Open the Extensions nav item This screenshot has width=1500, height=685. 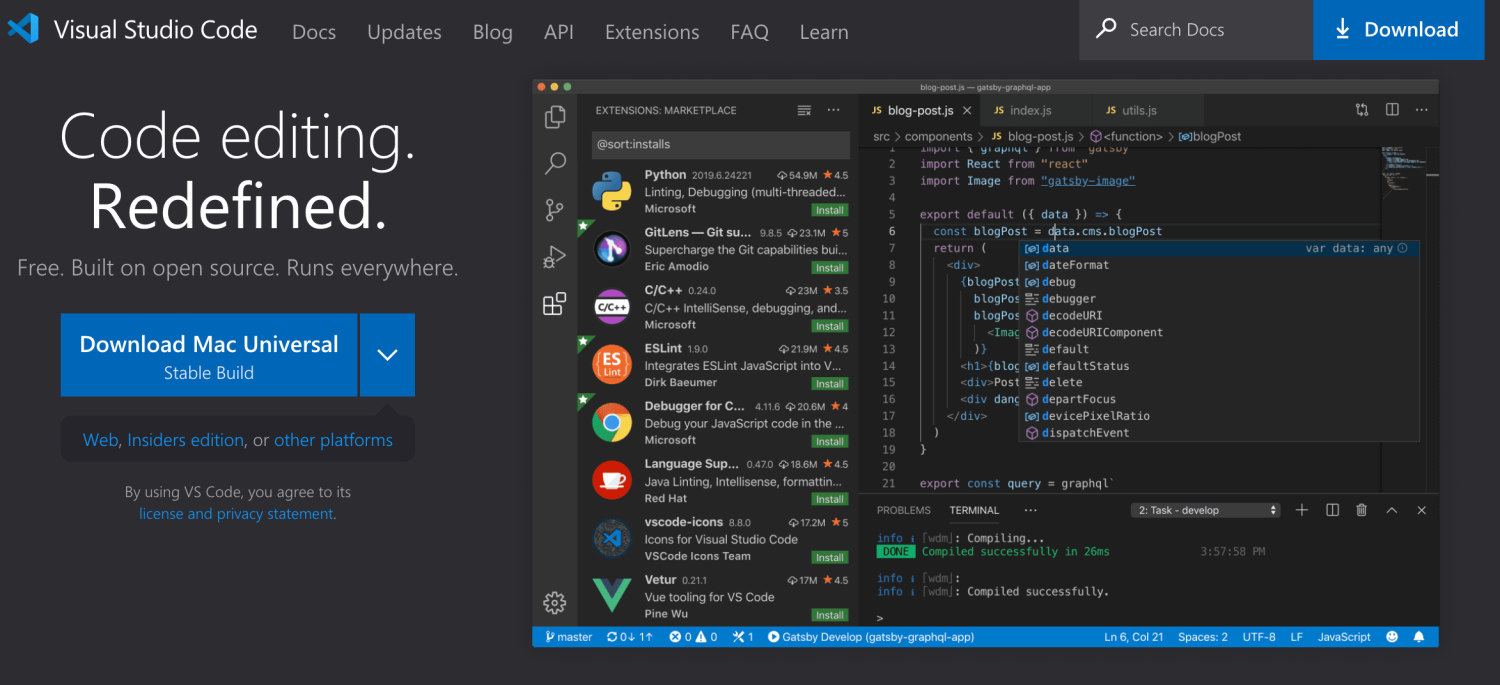652,32
